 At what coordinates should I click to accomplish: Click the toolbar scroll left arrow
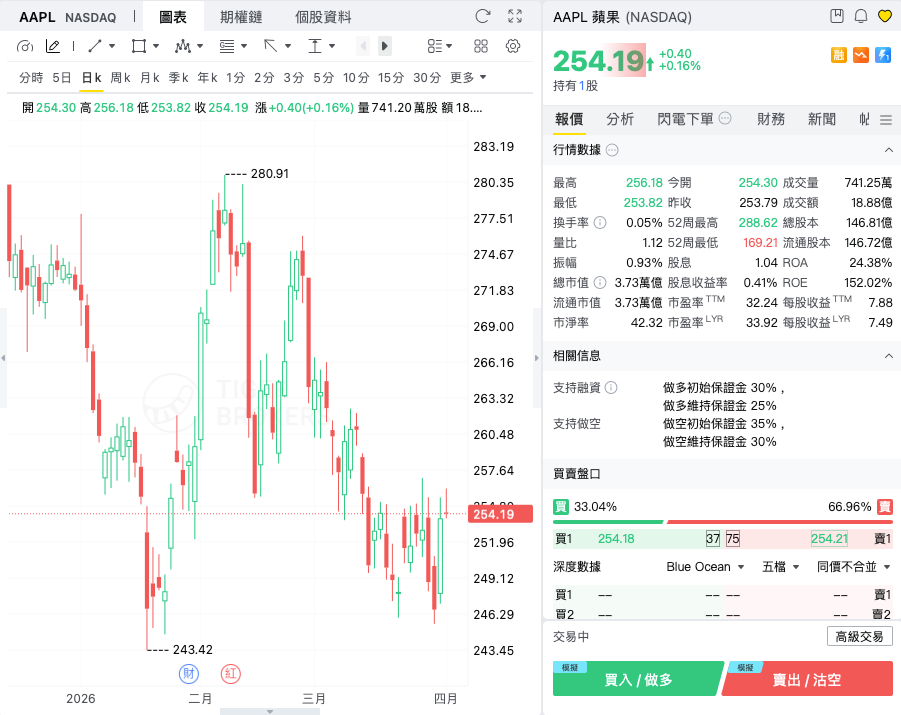[x=363, y=46]
